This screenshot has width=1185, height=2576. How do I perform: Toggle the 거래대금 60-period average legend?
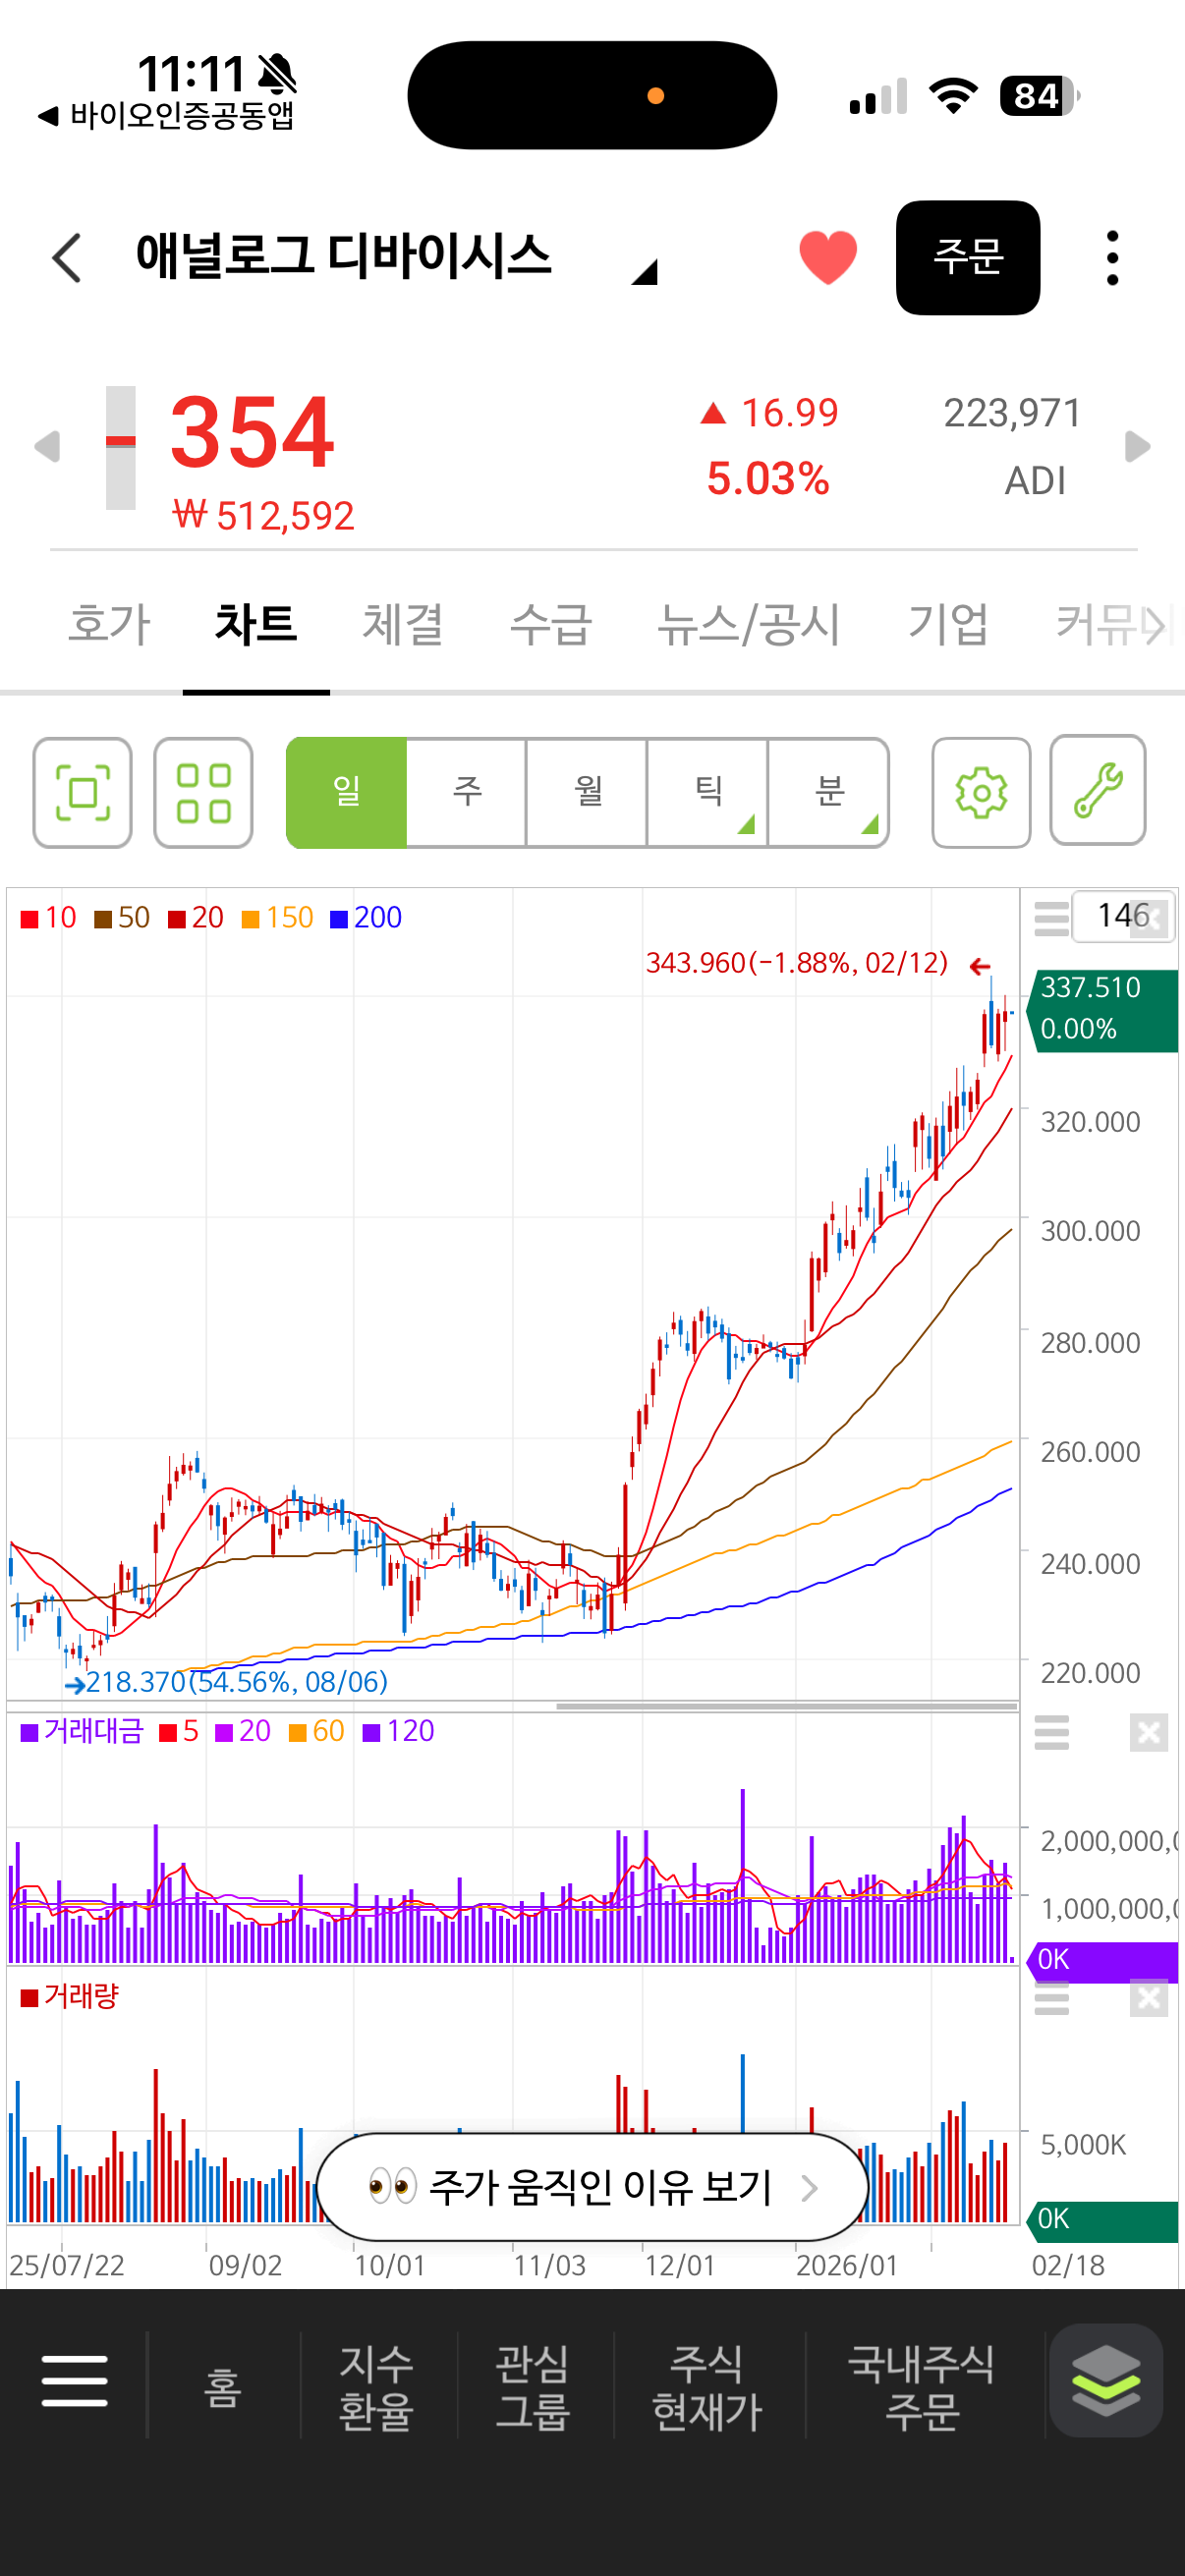(x=316, y=1731)
